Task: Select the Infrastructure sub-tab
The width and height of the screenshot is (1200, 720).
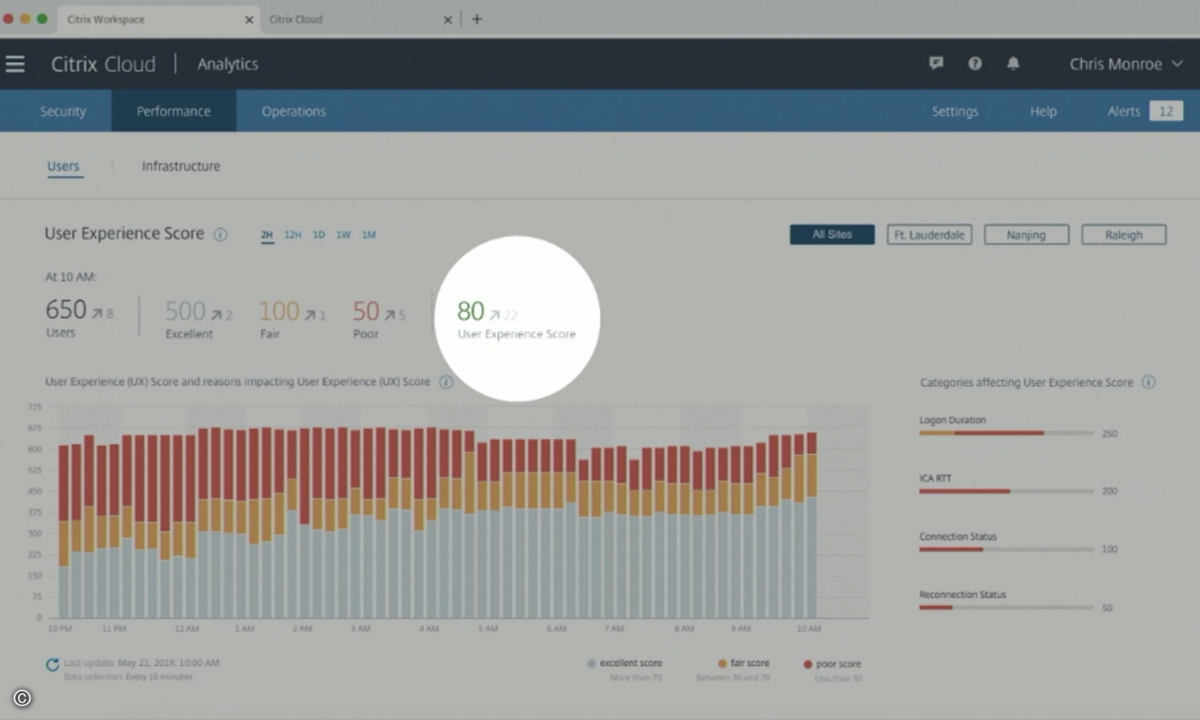Action: 181,166
